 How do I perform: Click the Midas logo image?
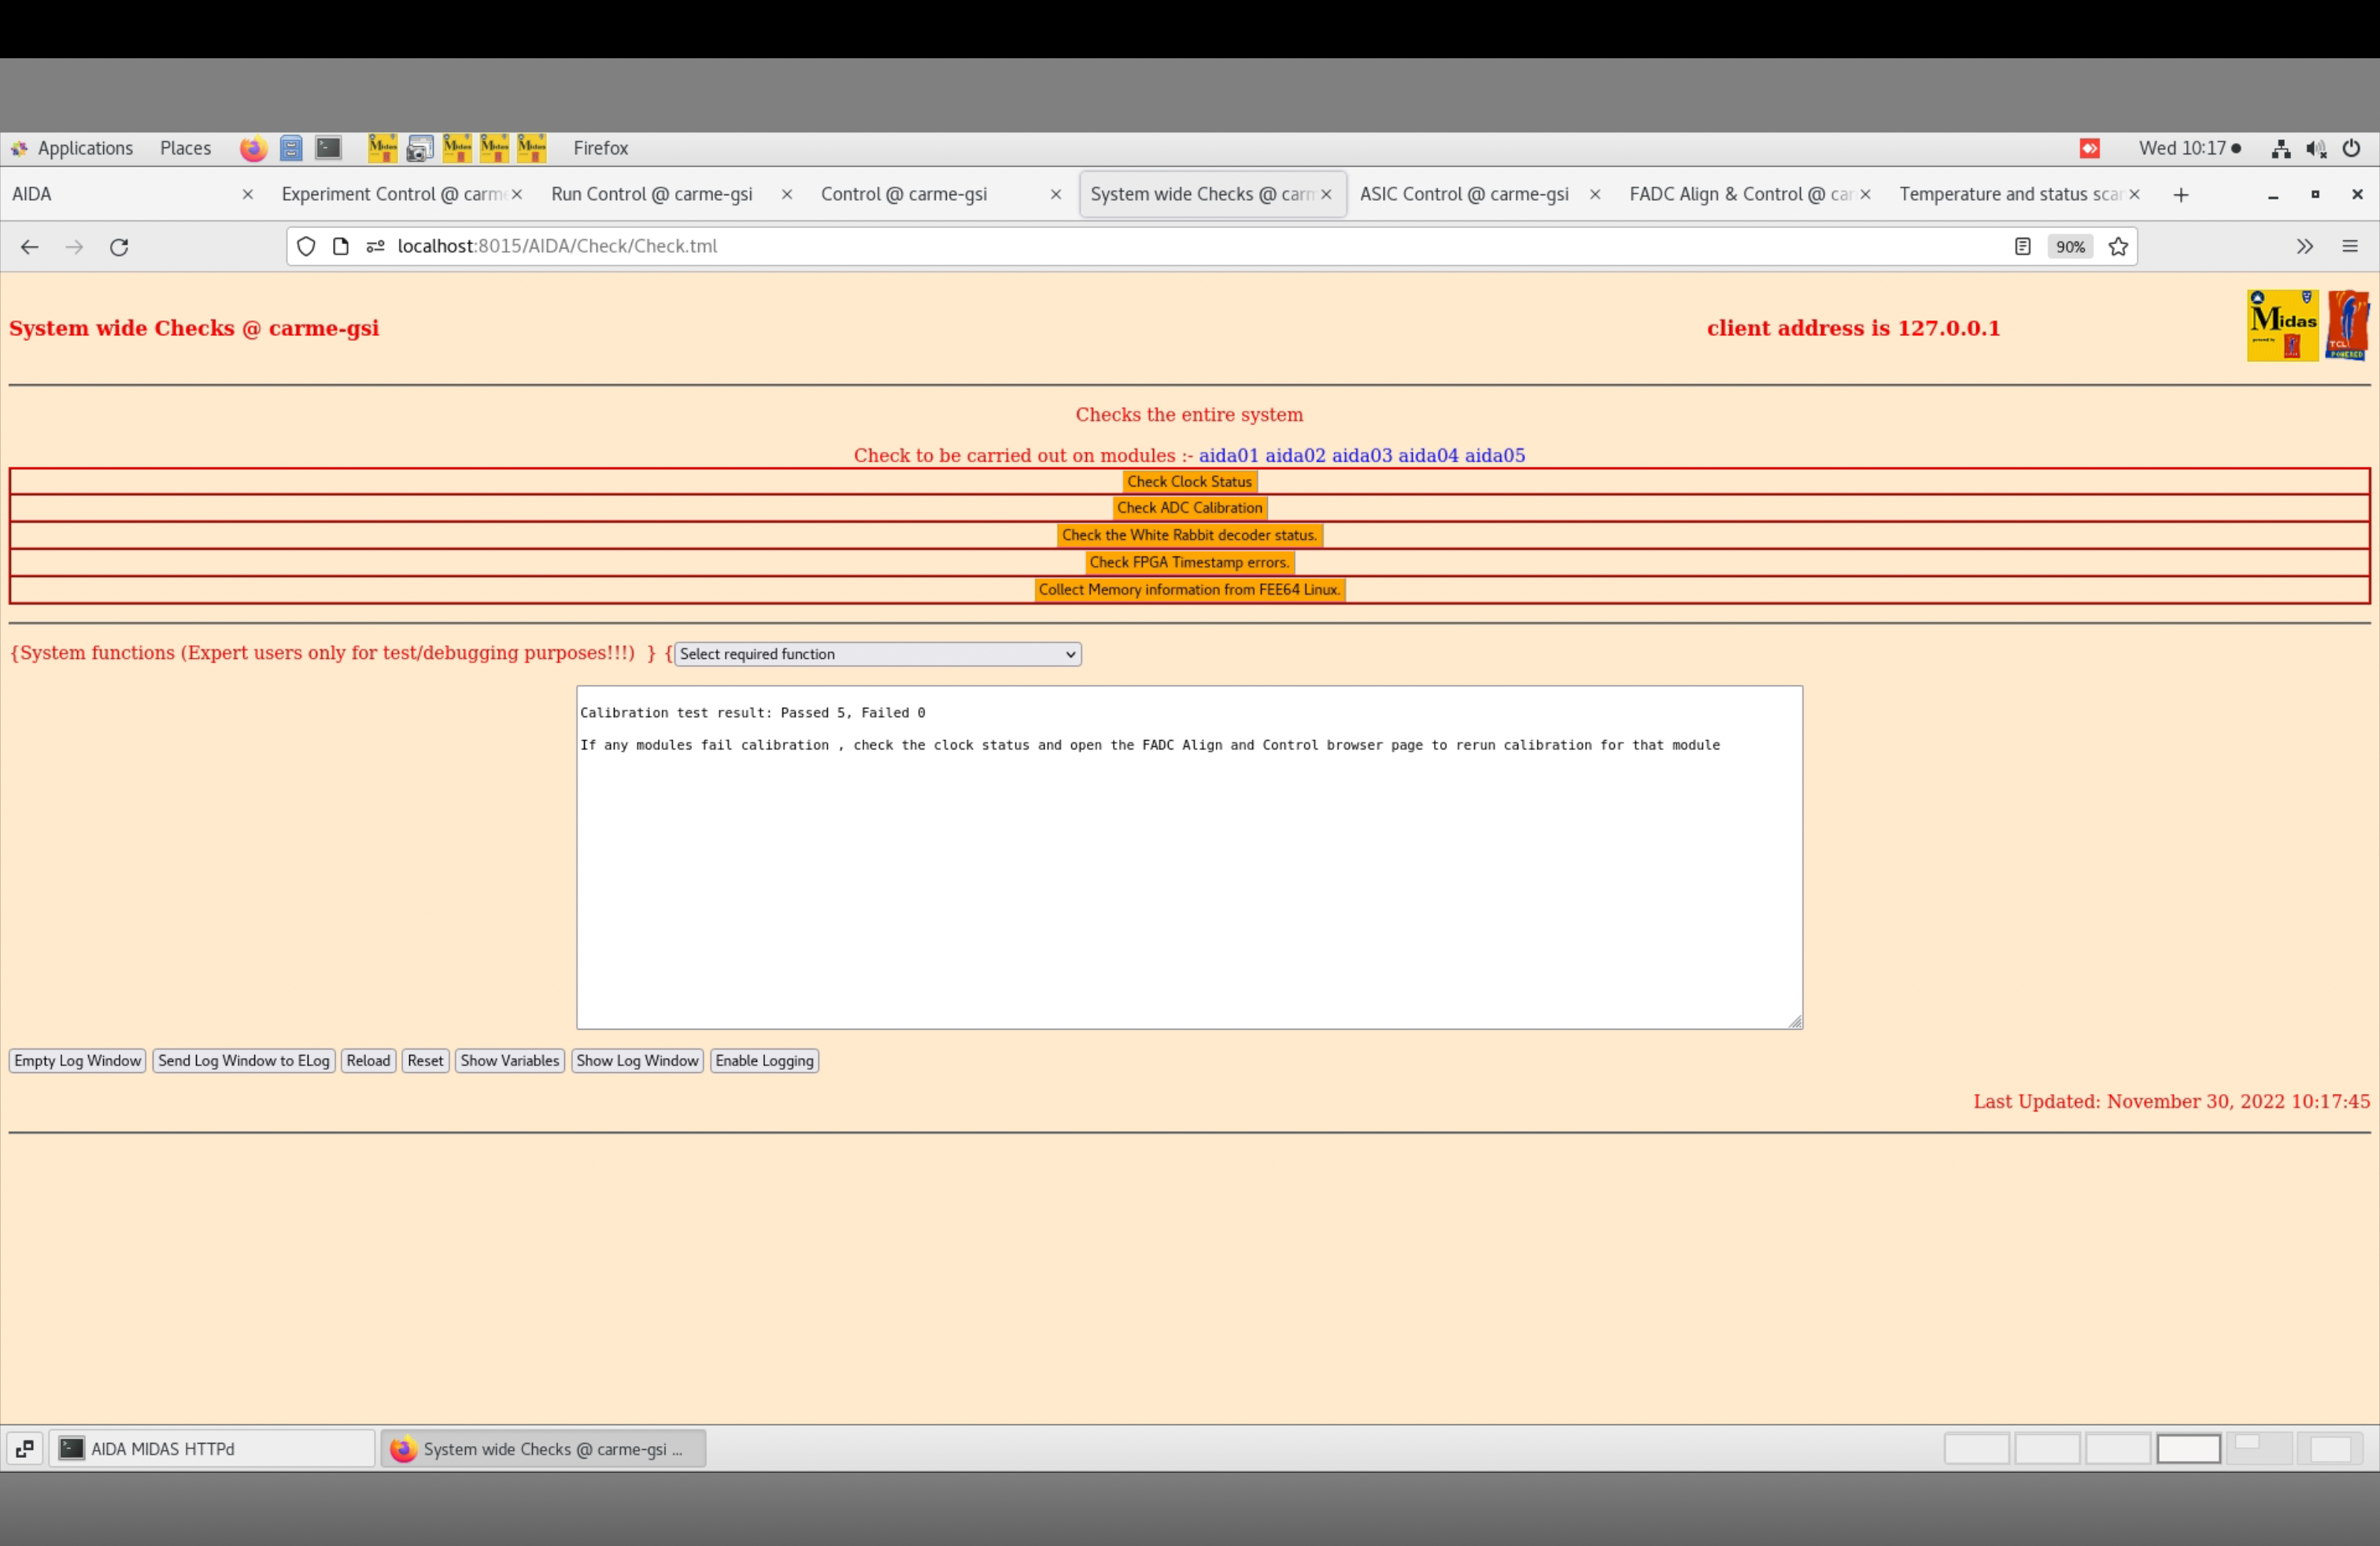point(2282,326)
